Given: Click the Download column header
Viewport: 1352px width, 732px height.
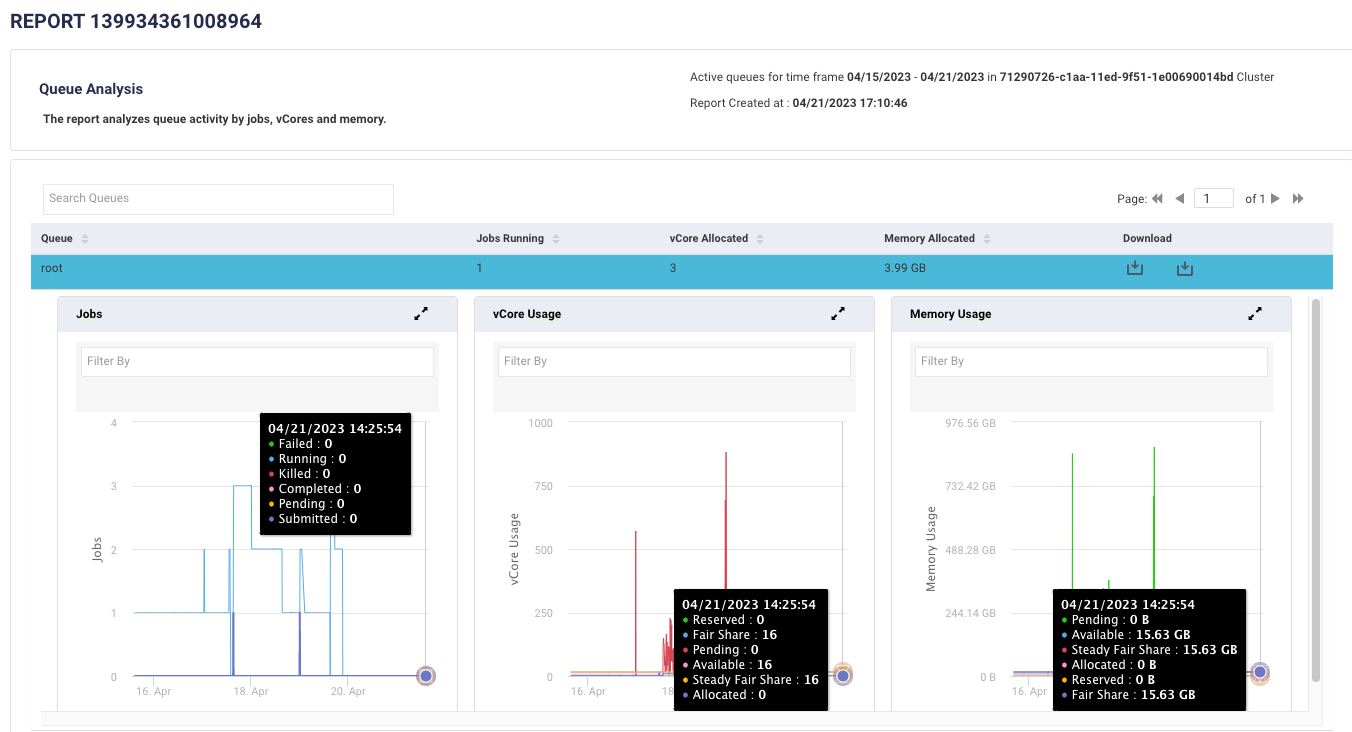Looking at the screenshot, I should click(x=1147, y=239).
